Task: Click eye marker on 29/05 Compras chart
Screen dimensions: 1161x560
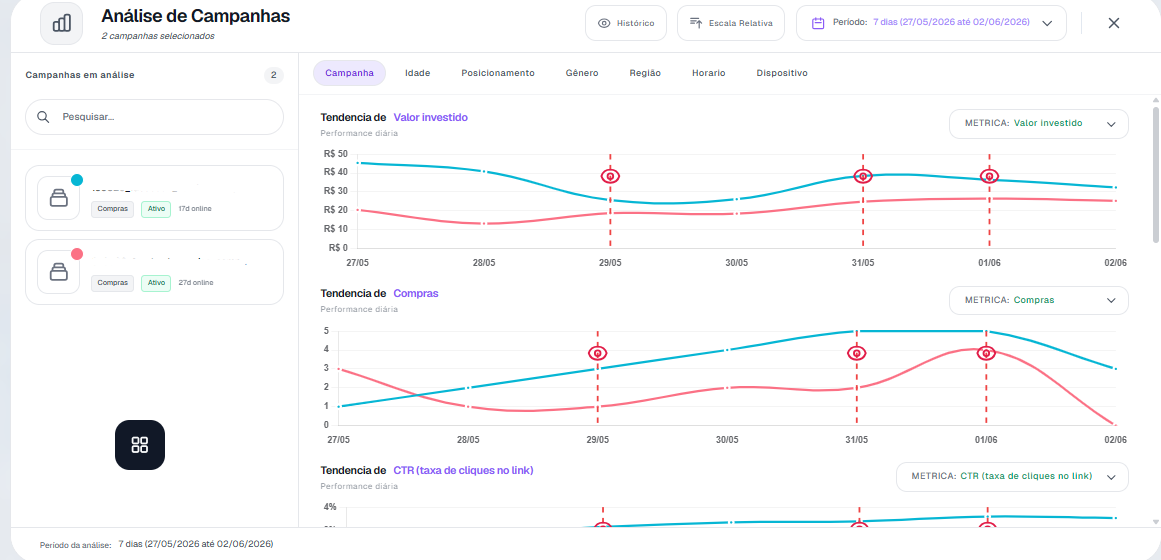Action: 598,353
